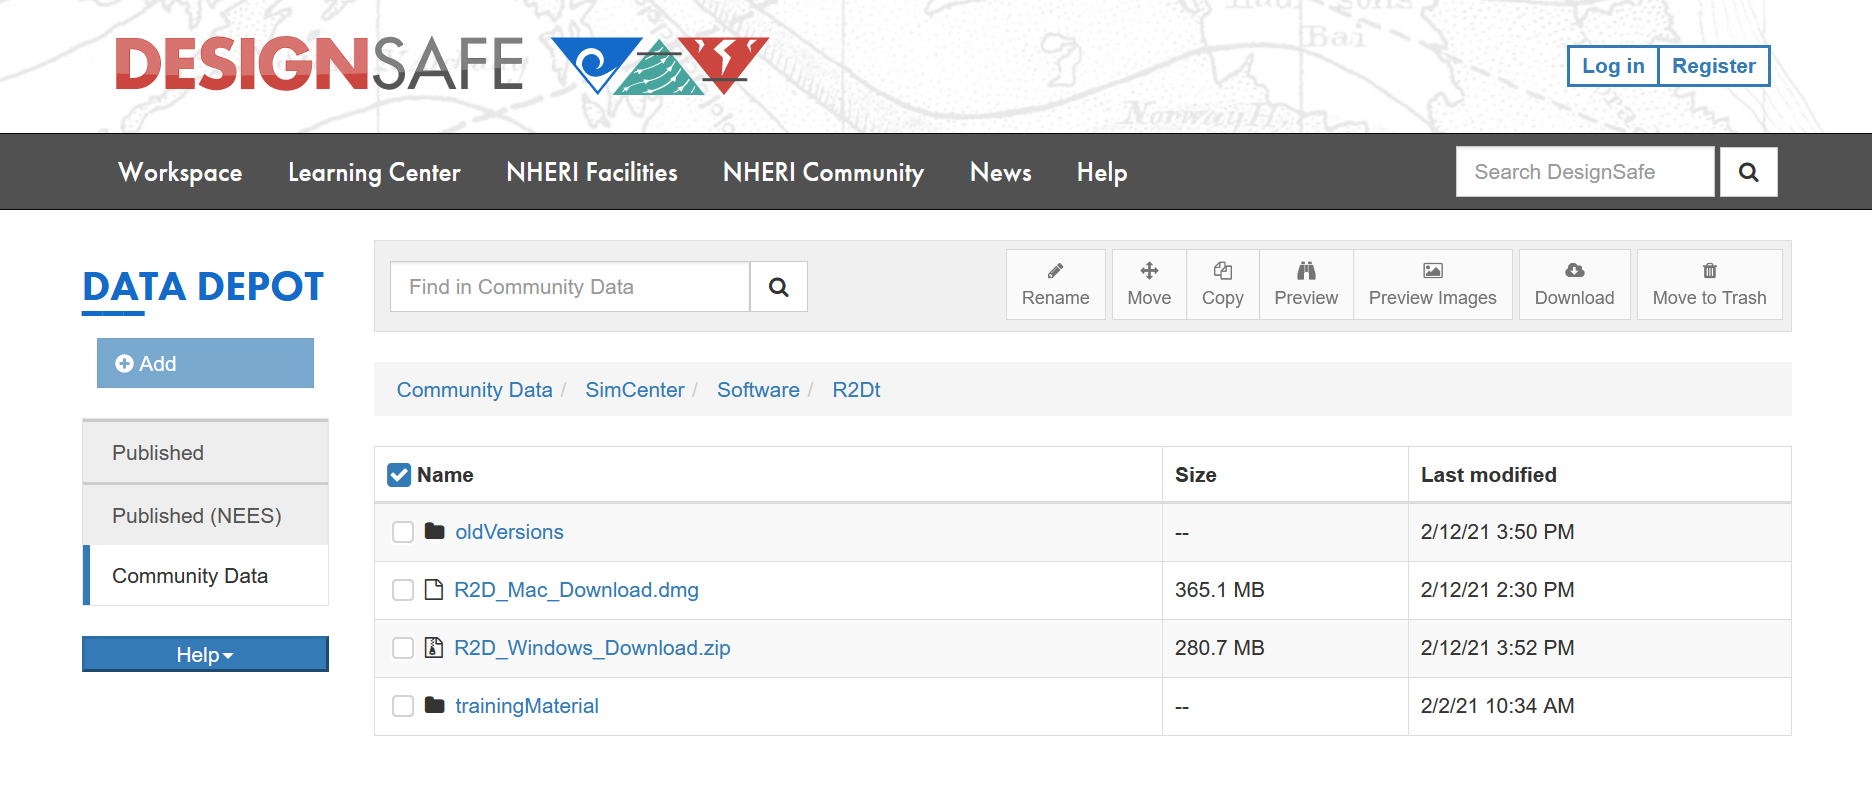Click the site search magnifier button
Image resolution: width=1872 pixels, height=793 pixels.
1748,172
